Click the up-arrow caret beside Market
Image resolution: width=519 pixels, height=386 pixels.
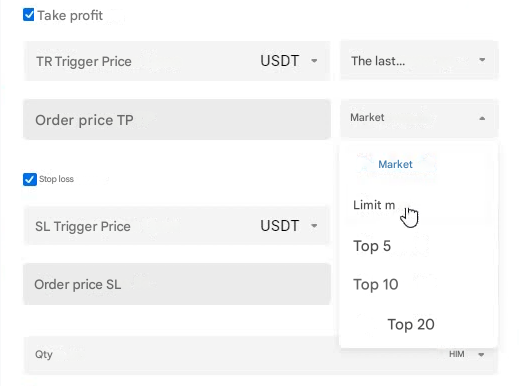click(482, 118)
